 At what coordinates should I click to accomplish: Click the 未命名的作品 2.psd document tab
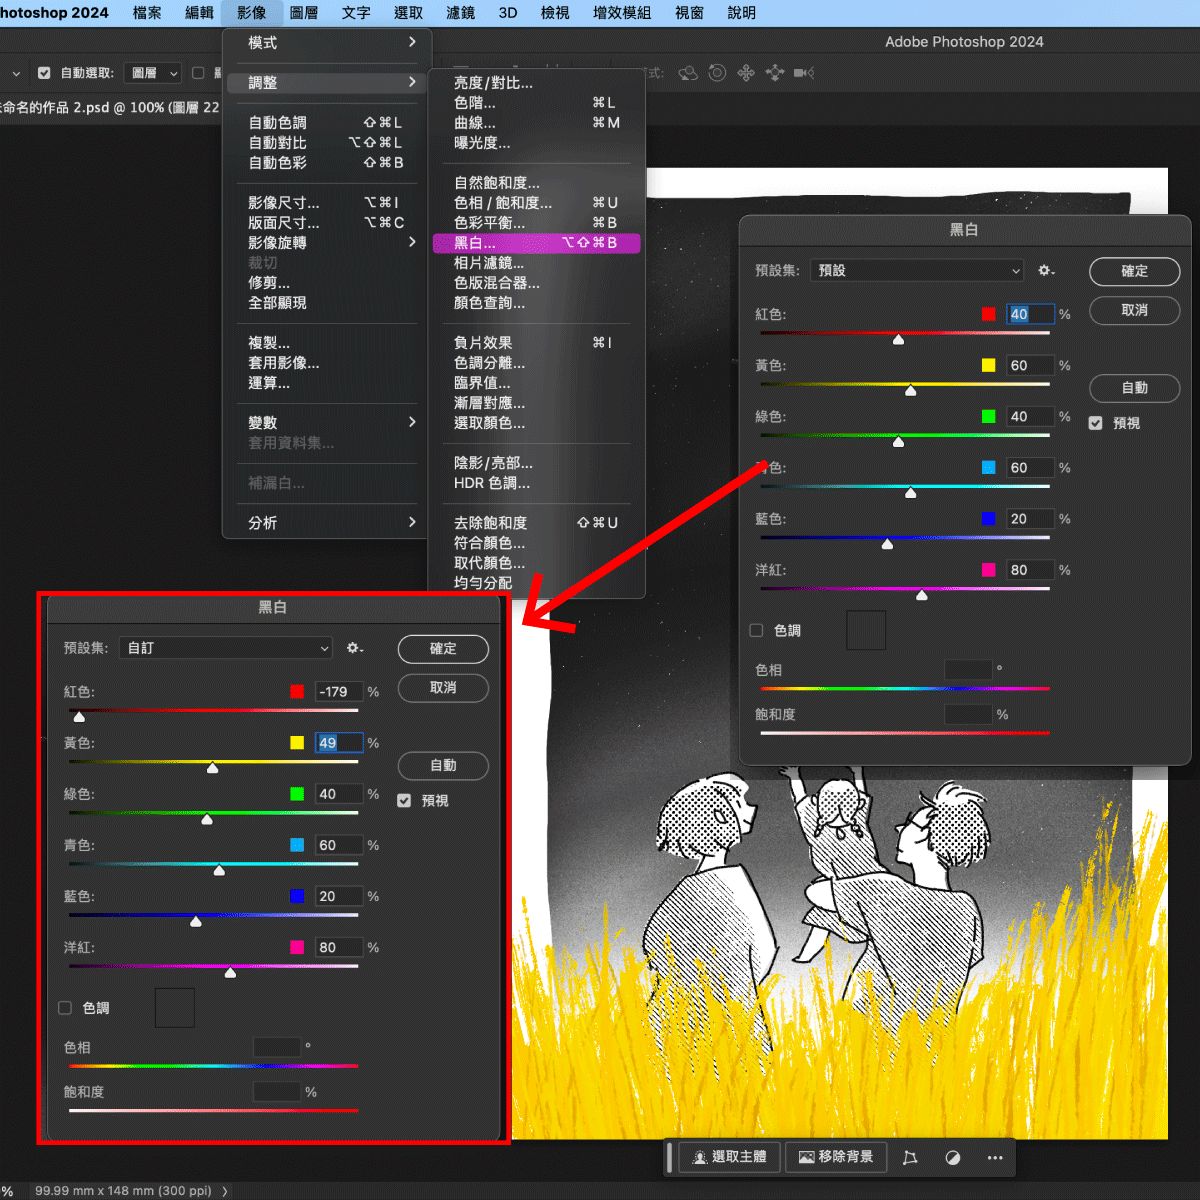(x=110, y=107)
